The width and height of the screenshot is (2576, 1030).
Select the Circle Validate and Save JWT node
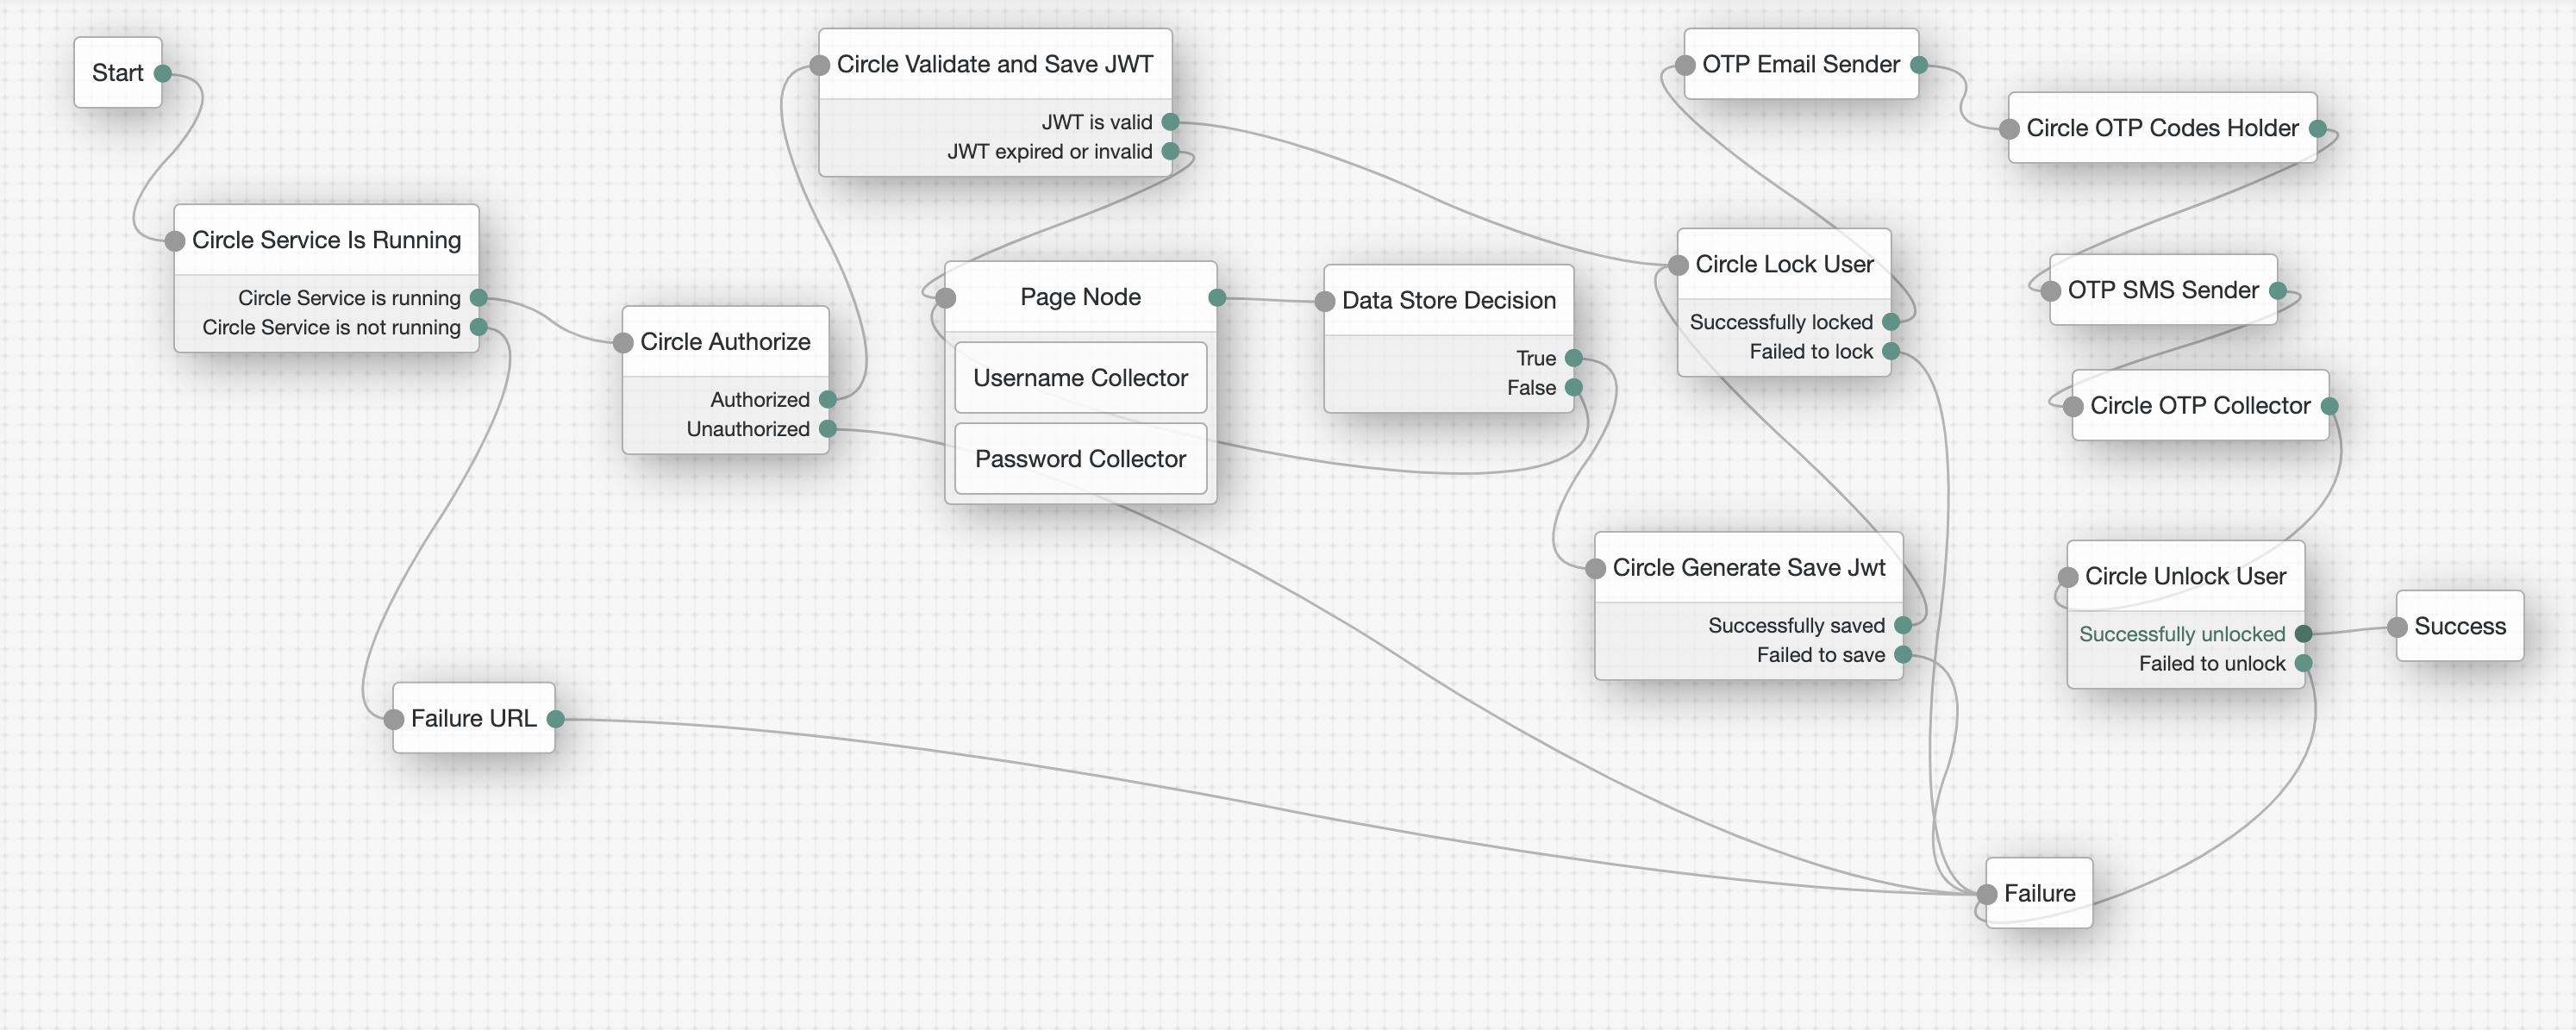[x=994, y=64]
